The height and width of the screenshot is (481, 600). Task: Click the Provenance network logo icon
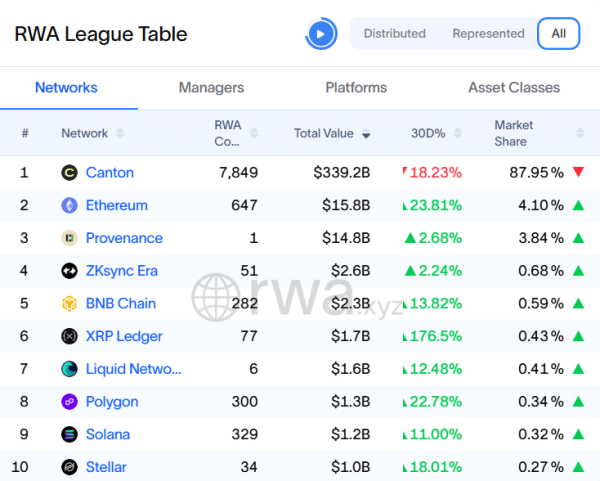pyautogui.click(x=69, y=239)
